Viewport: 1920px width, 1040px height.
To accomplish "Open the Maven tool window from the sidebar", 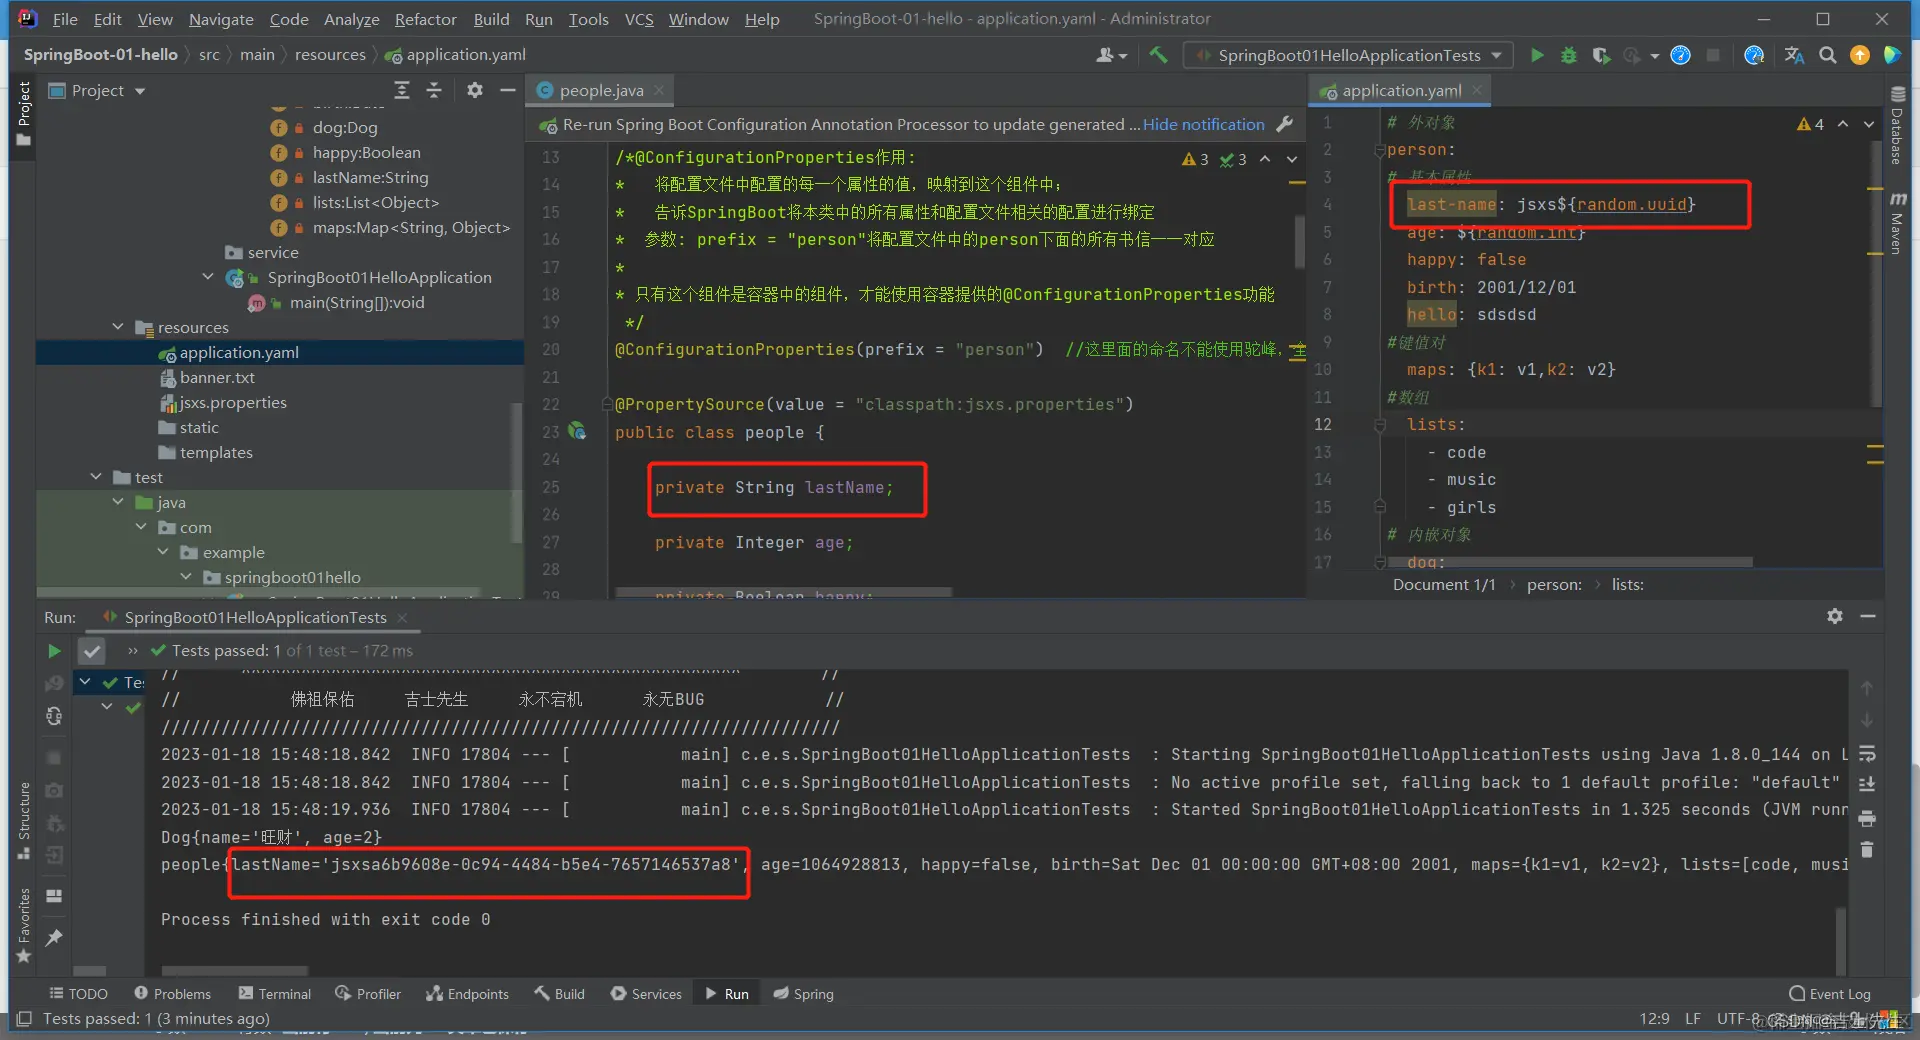I will (x=1897, y=222).
